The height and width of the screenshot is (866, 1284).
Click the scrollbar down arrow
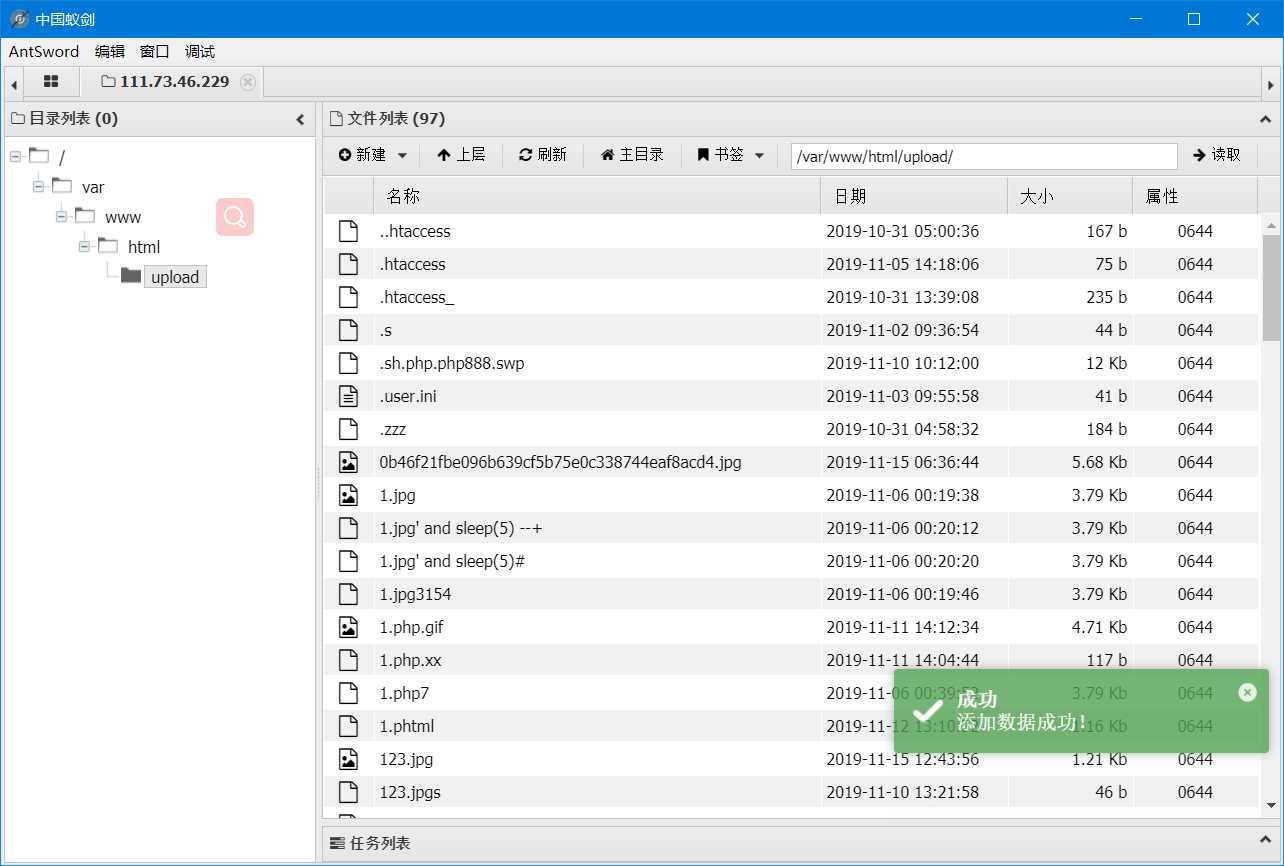(x=1271, y=805)
